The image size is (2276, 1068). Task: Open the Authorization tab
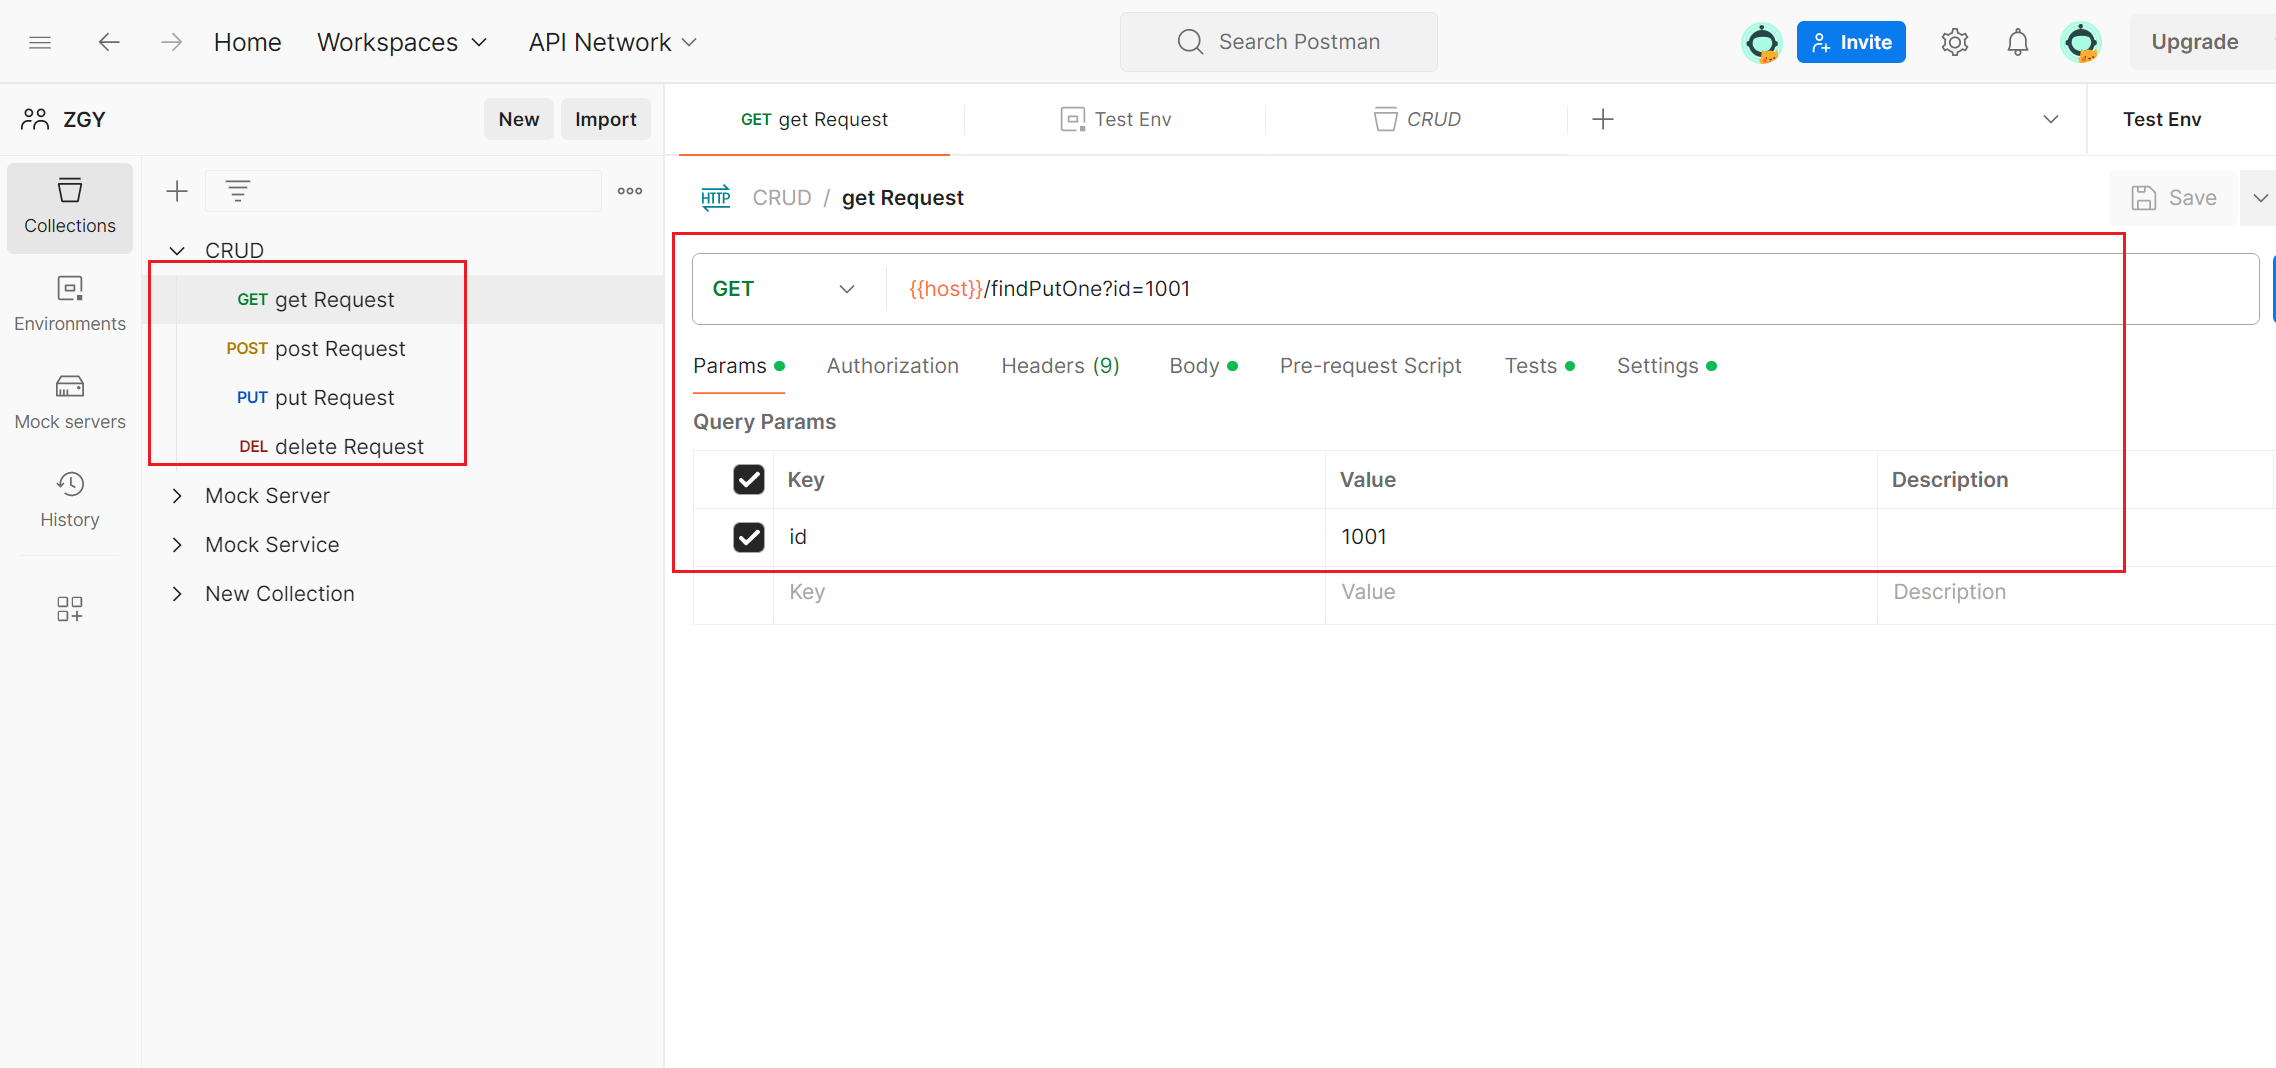(x=892, y=366)
